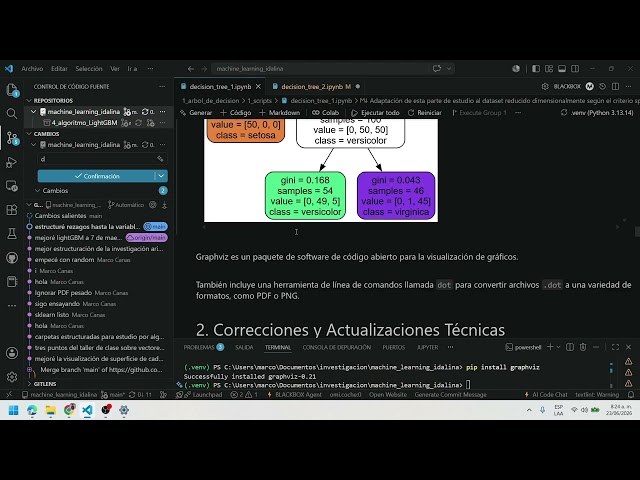Switch to decision_tree_2.ipynb tab
This screenshot has width=640, height=480.
312,87
